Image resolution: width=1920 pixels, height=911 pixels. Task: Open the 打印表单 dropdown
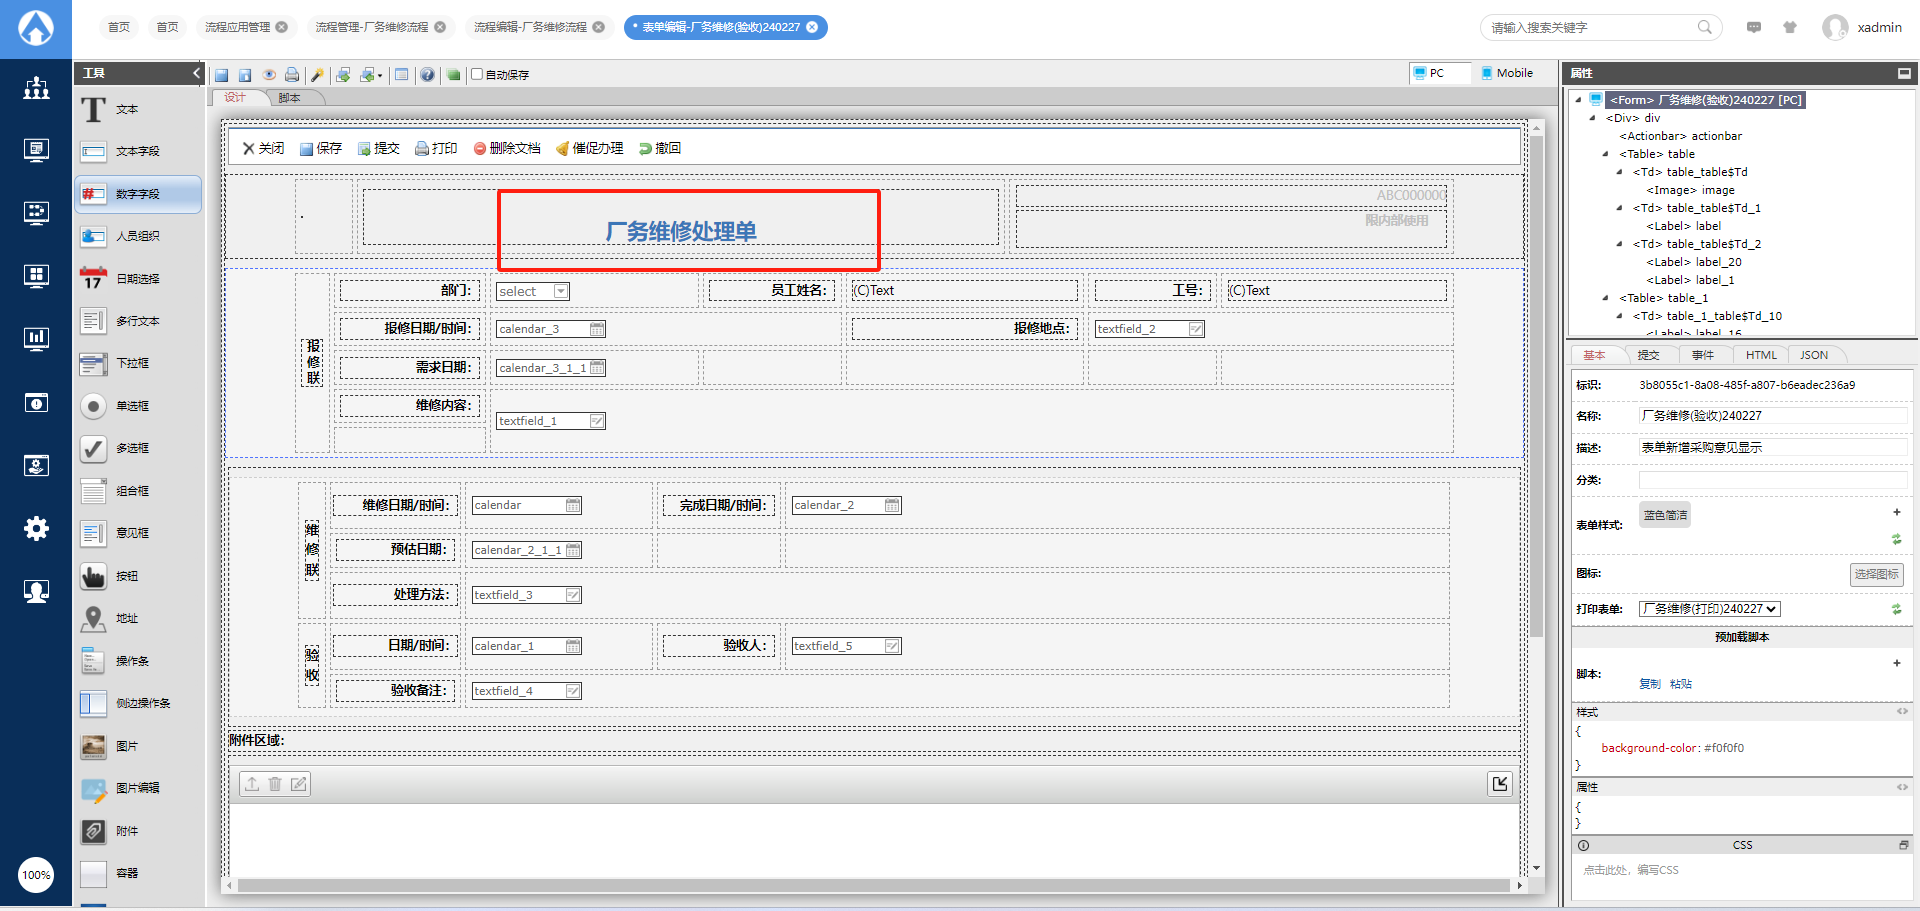pyautogui.click(x=1710, y=609)
